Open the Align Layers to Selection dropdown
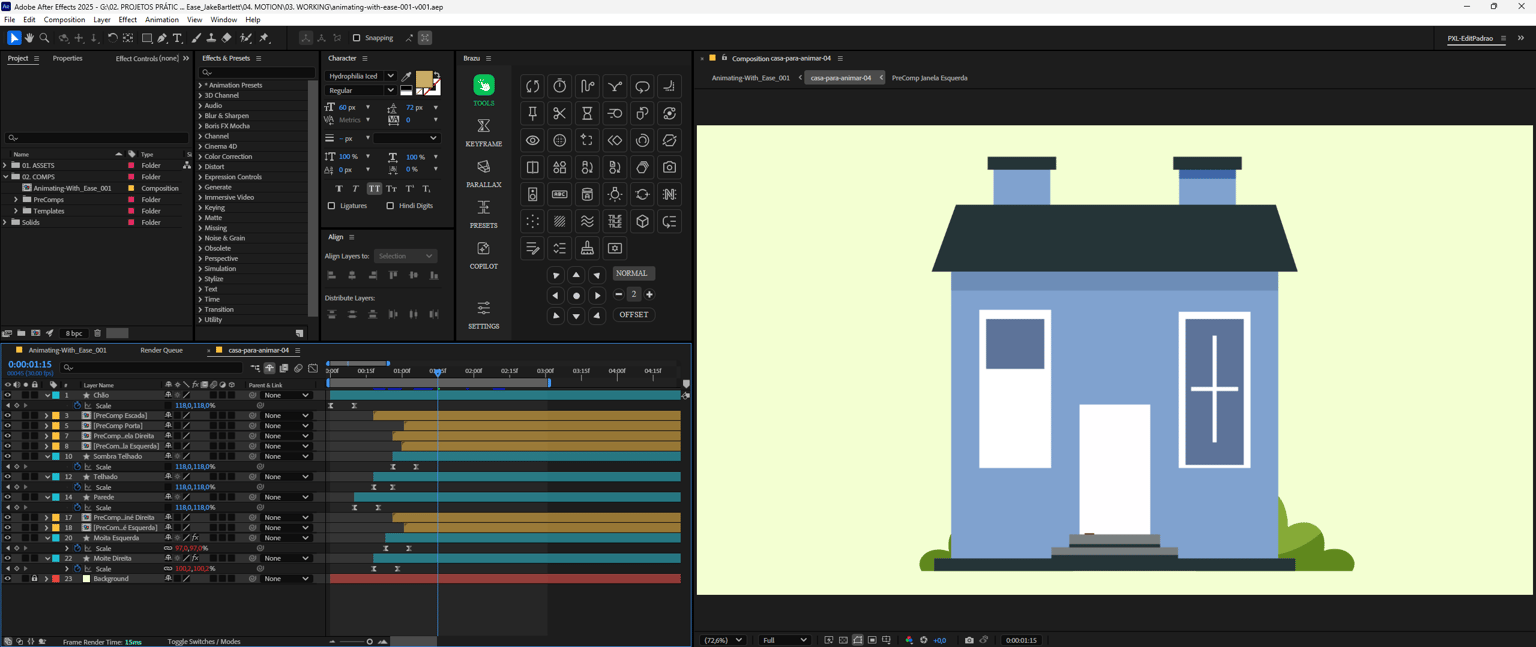This screenshot has height=647, width=1536. (405, 256)
